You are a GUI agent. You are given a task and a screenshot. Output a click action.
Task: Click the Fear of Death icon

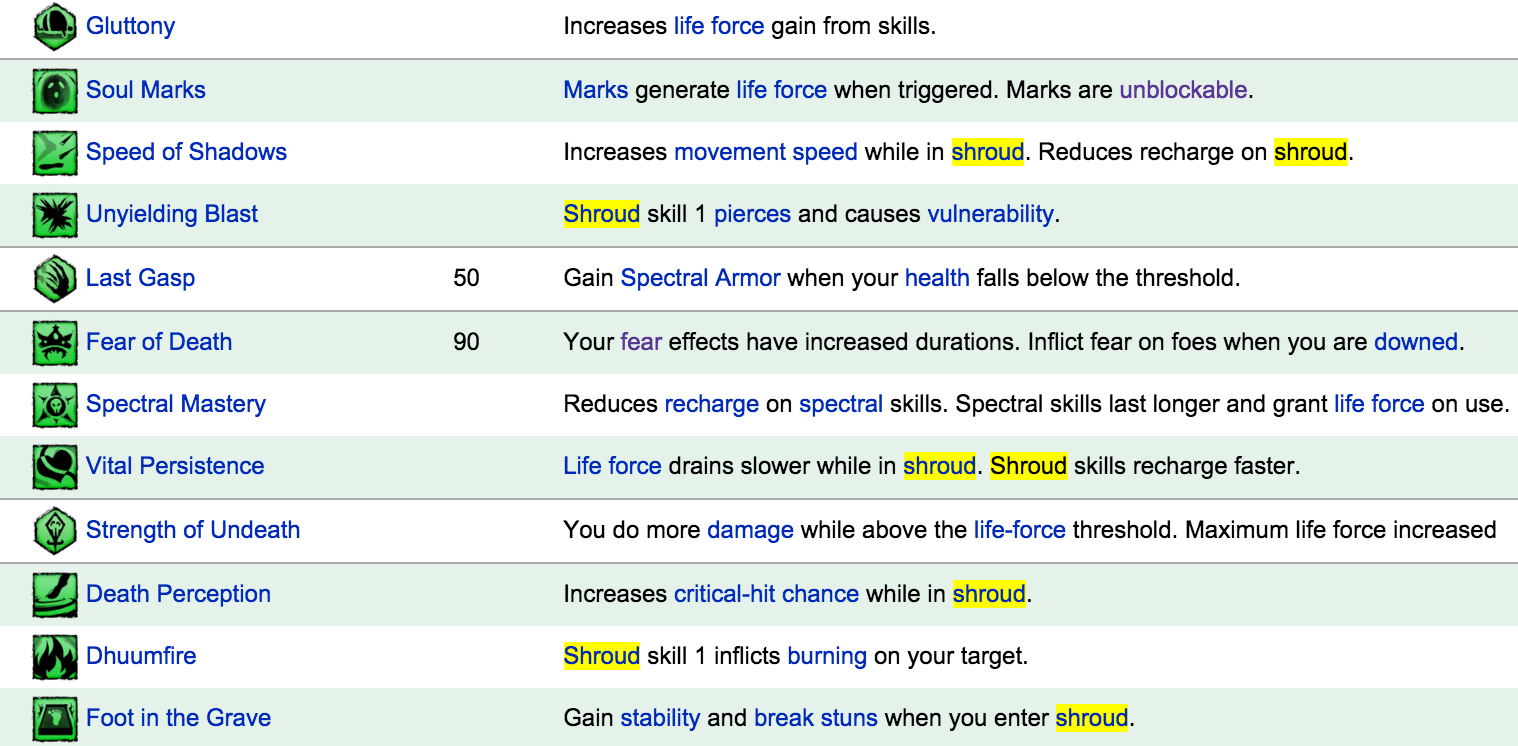pyautogui.click(x=55, y=342)
